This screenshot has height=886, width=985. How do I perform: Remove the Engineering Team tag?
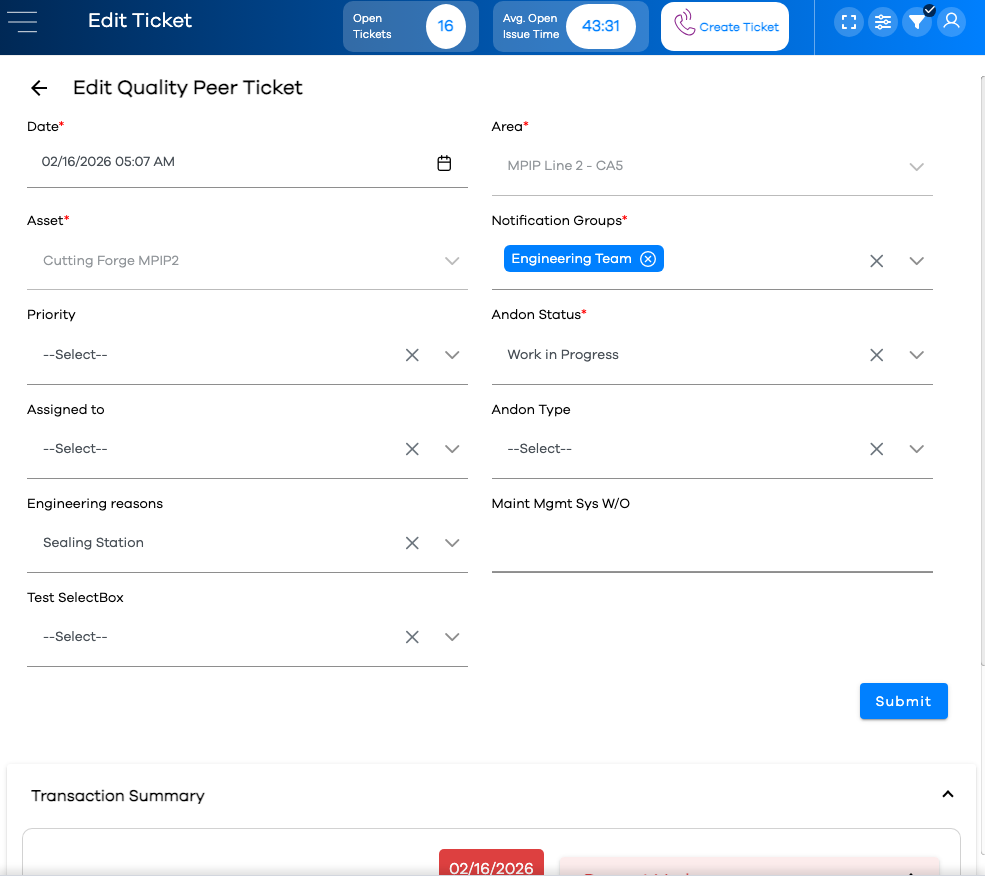click(648, 259)
